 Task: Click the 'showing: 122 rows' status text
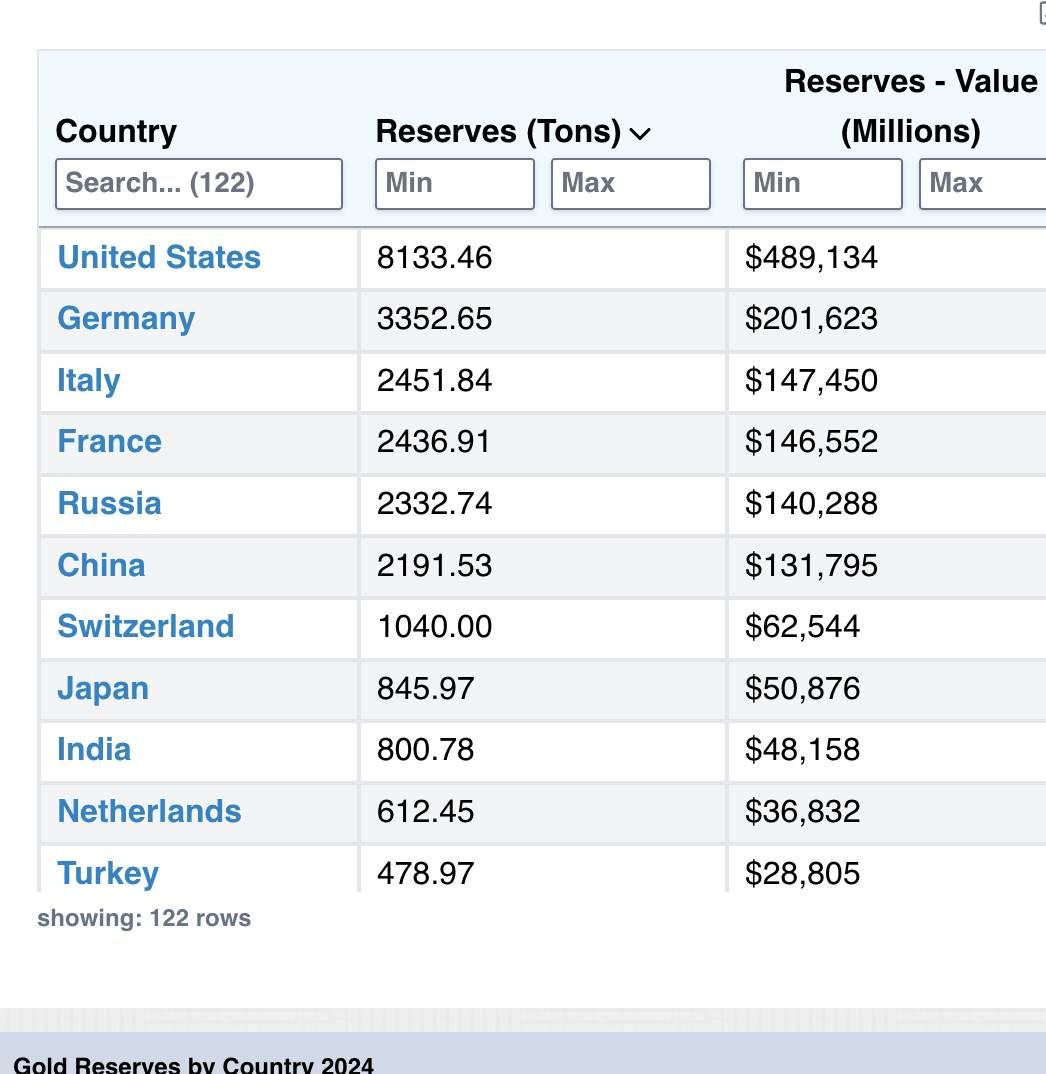tap(144, 919)
